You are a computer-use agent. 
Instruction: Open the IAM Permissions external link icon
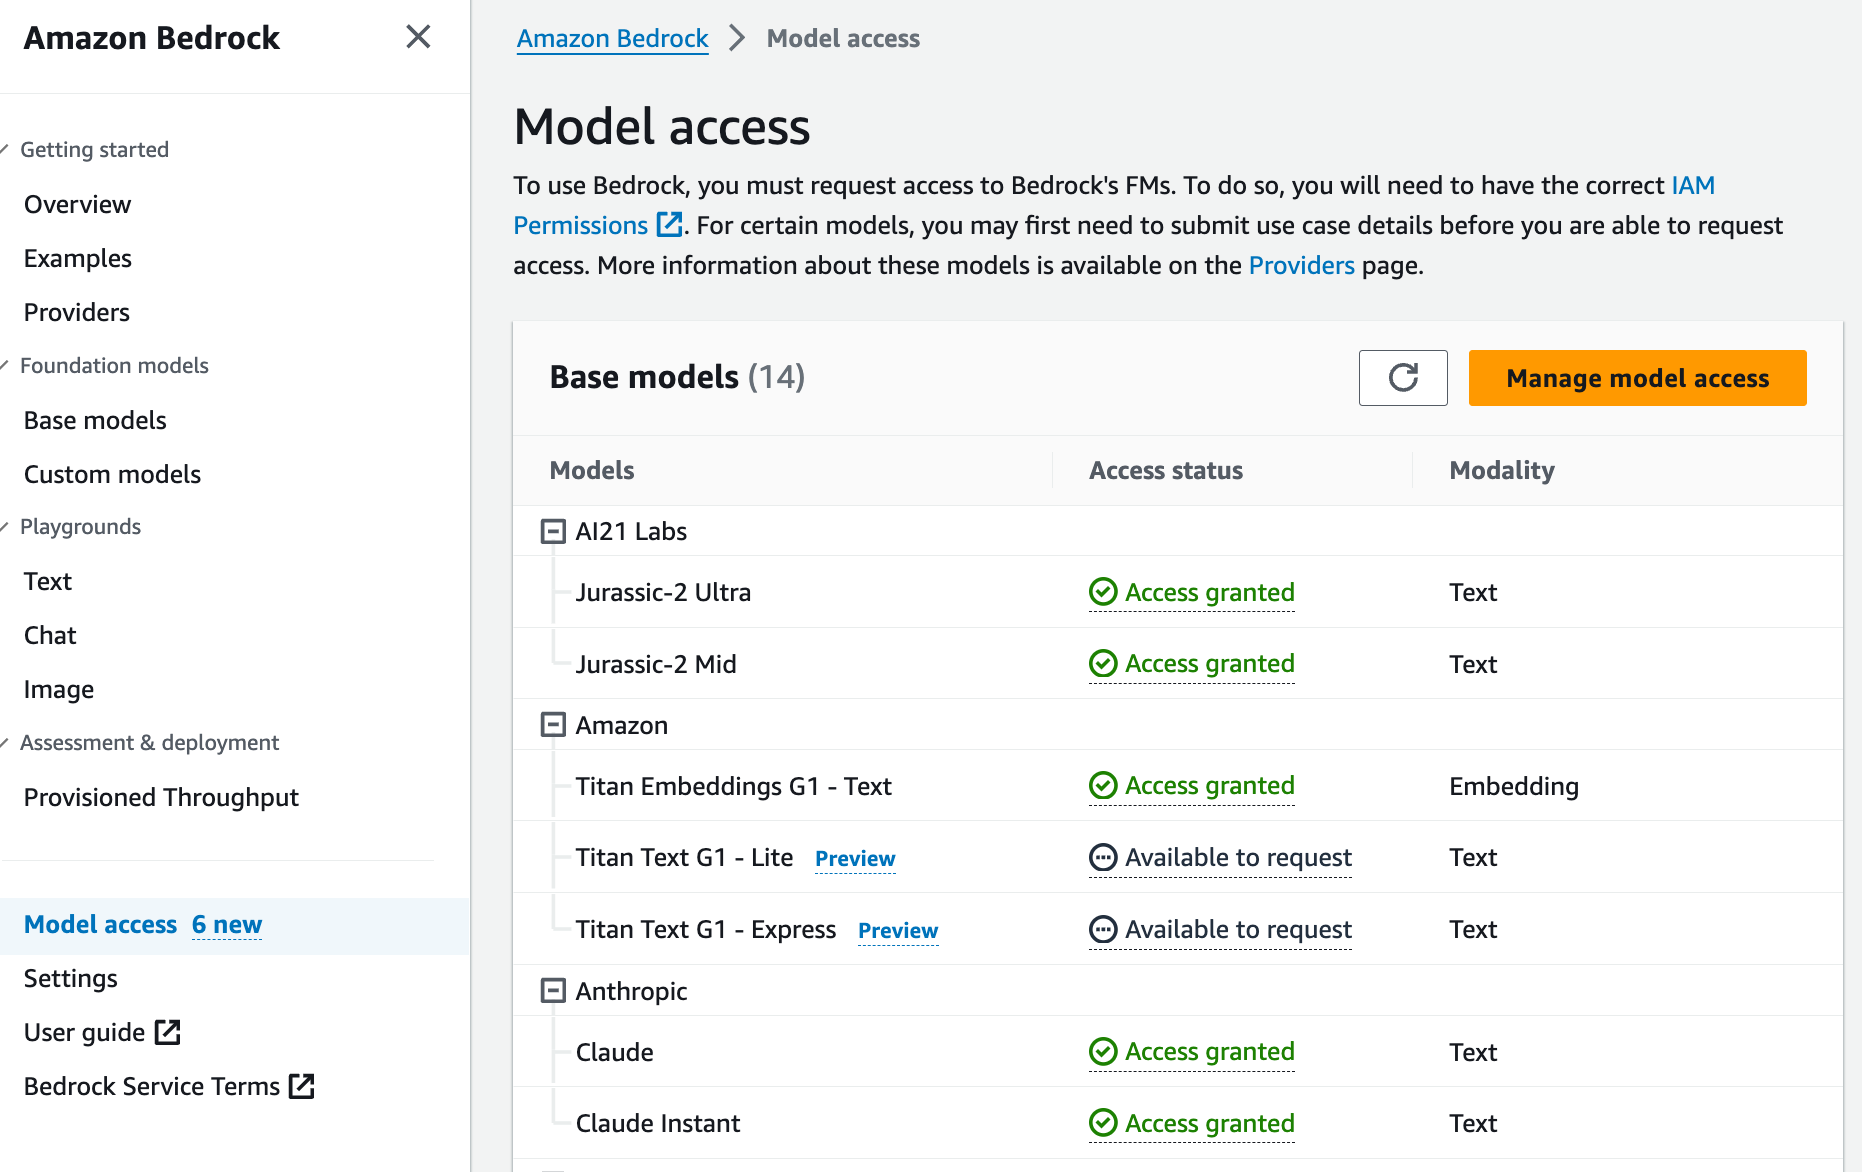(x=668, y=225)
